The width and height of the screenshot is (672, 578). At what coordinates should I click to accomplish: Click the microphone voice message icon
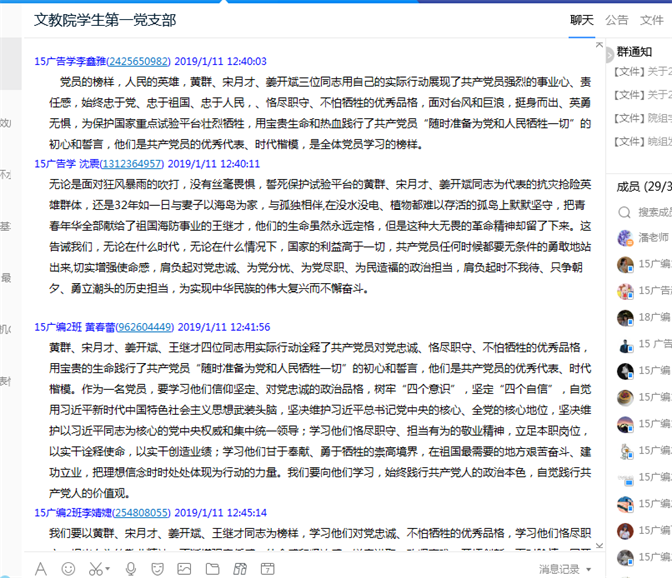pyautogui.click(x=130, y=568)
